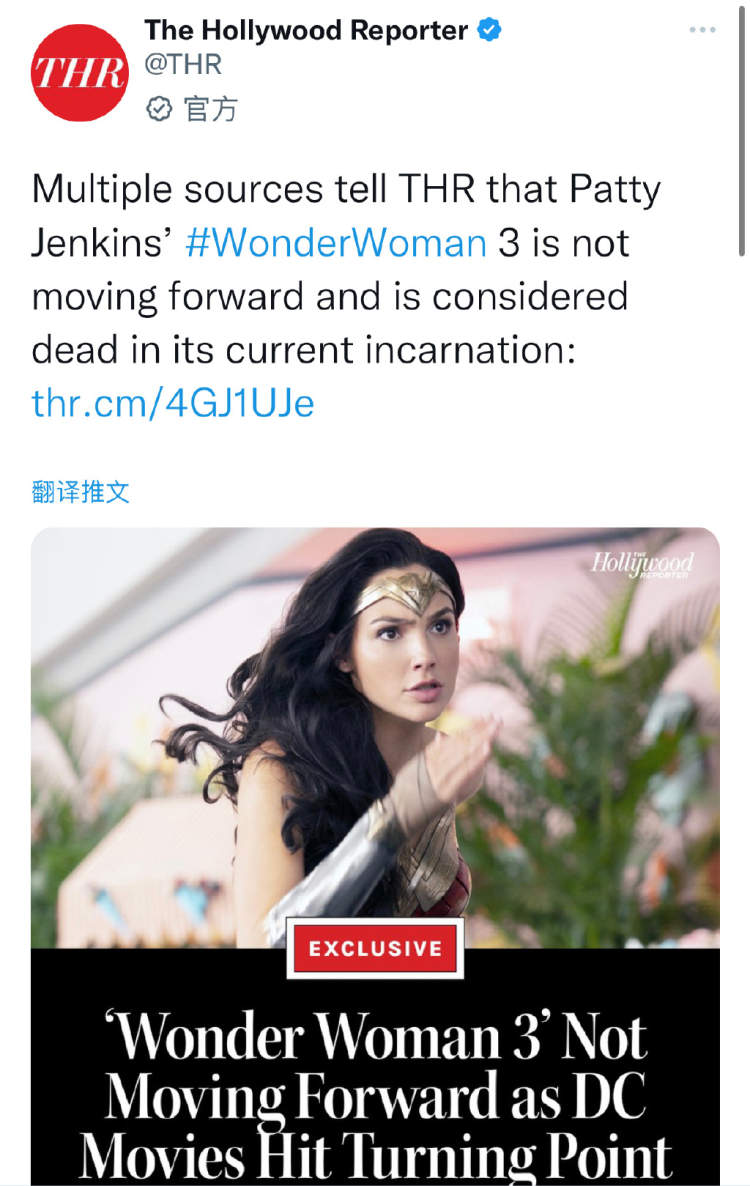Click the vertical scrollbar thumb
Viewport: 750px width, 1186px height.
[x=742, y=130]
